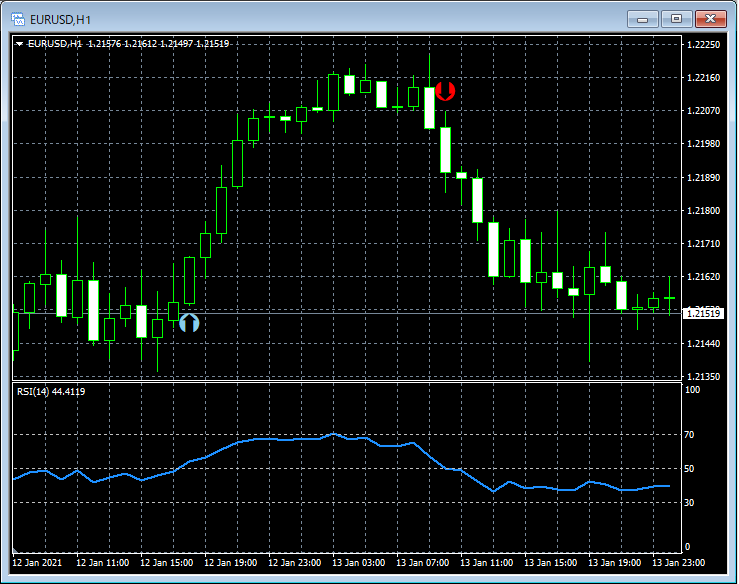Click the RSI(14) 44.4119 indicator label
Image resolution: width=739 pixels, height=584 pixels.
tap(51, 392)
